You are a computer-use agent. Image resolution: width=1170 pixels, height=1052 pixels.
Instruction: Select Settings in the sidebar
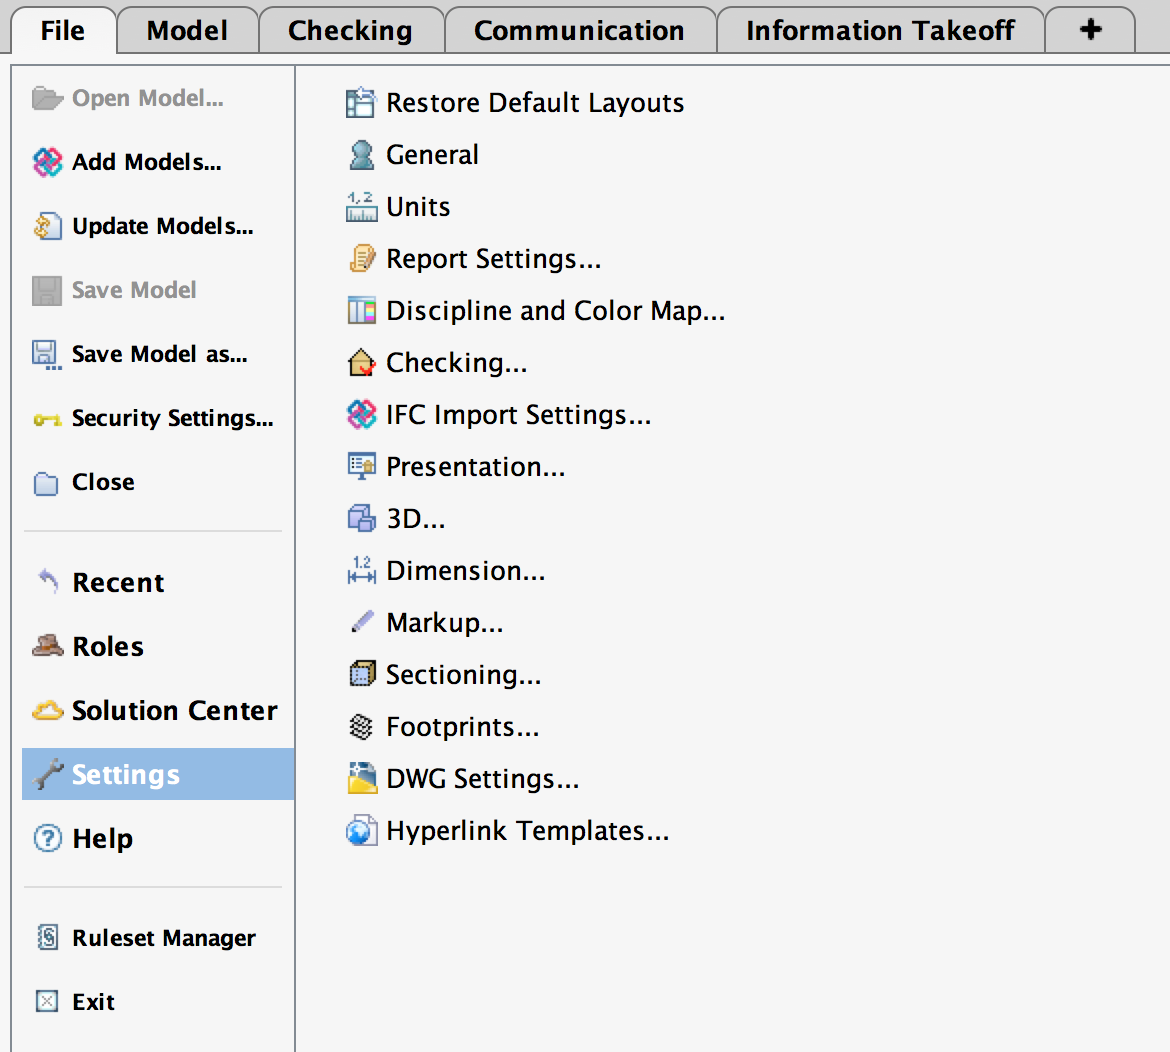pos(126,773)
